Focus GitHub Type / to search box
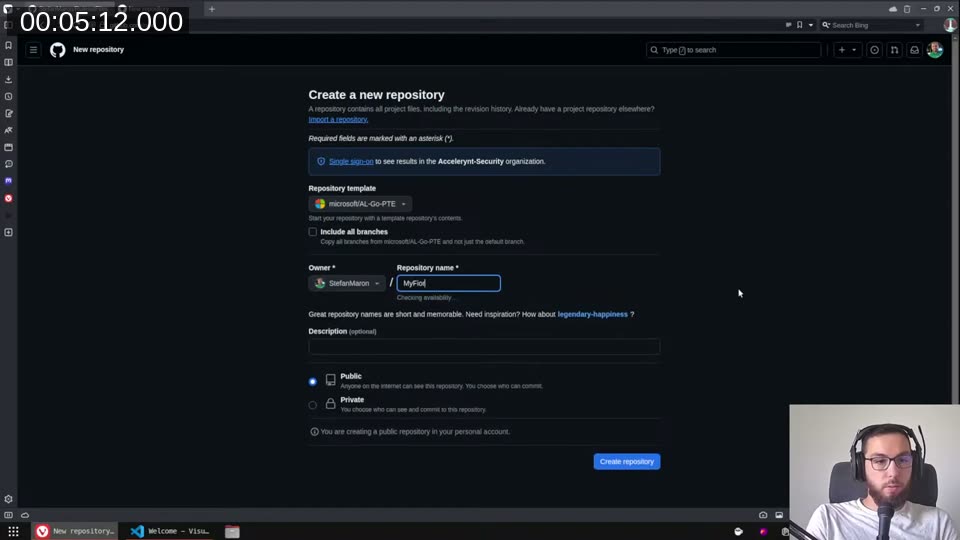 (733, 50)
